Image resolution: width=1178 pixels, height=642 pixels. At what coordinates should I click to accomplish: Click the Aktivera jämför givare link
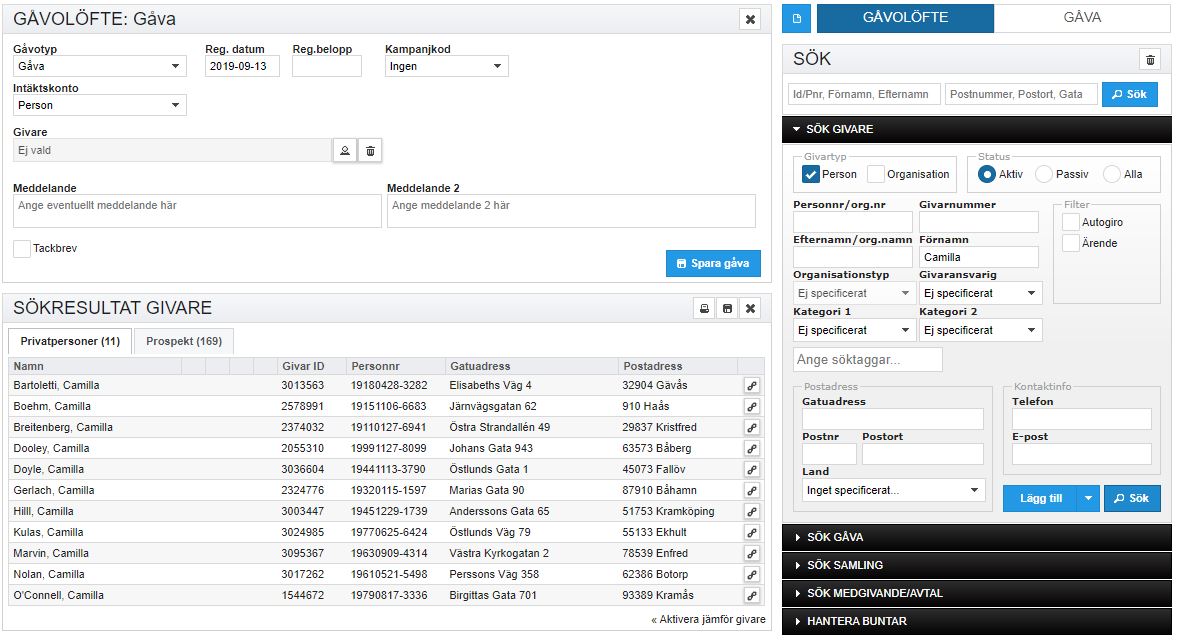point(708,620)
